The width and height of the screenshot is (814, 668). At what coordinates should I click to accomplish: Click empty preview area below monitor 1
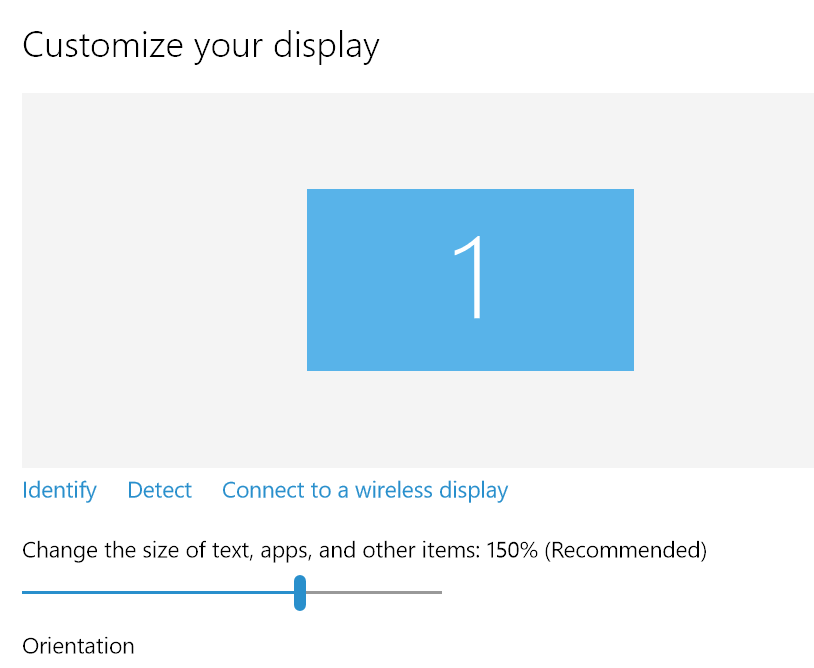(470, 419)
